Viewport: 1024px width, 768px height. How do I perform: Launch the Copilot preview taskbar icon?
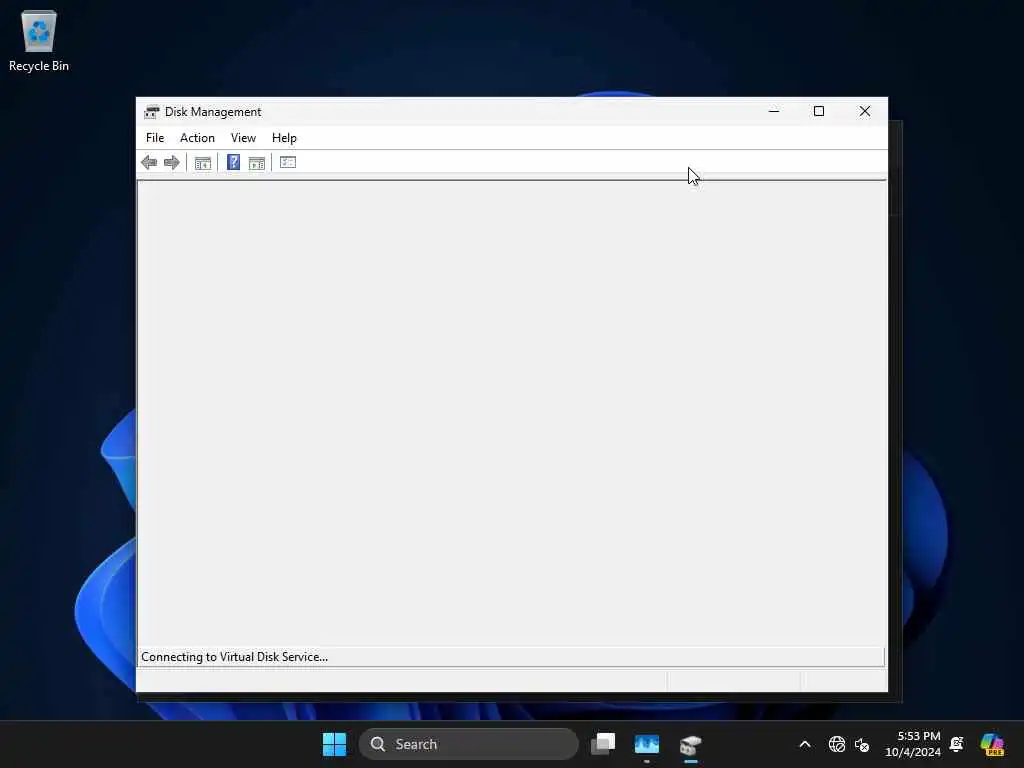click(992, 744)
